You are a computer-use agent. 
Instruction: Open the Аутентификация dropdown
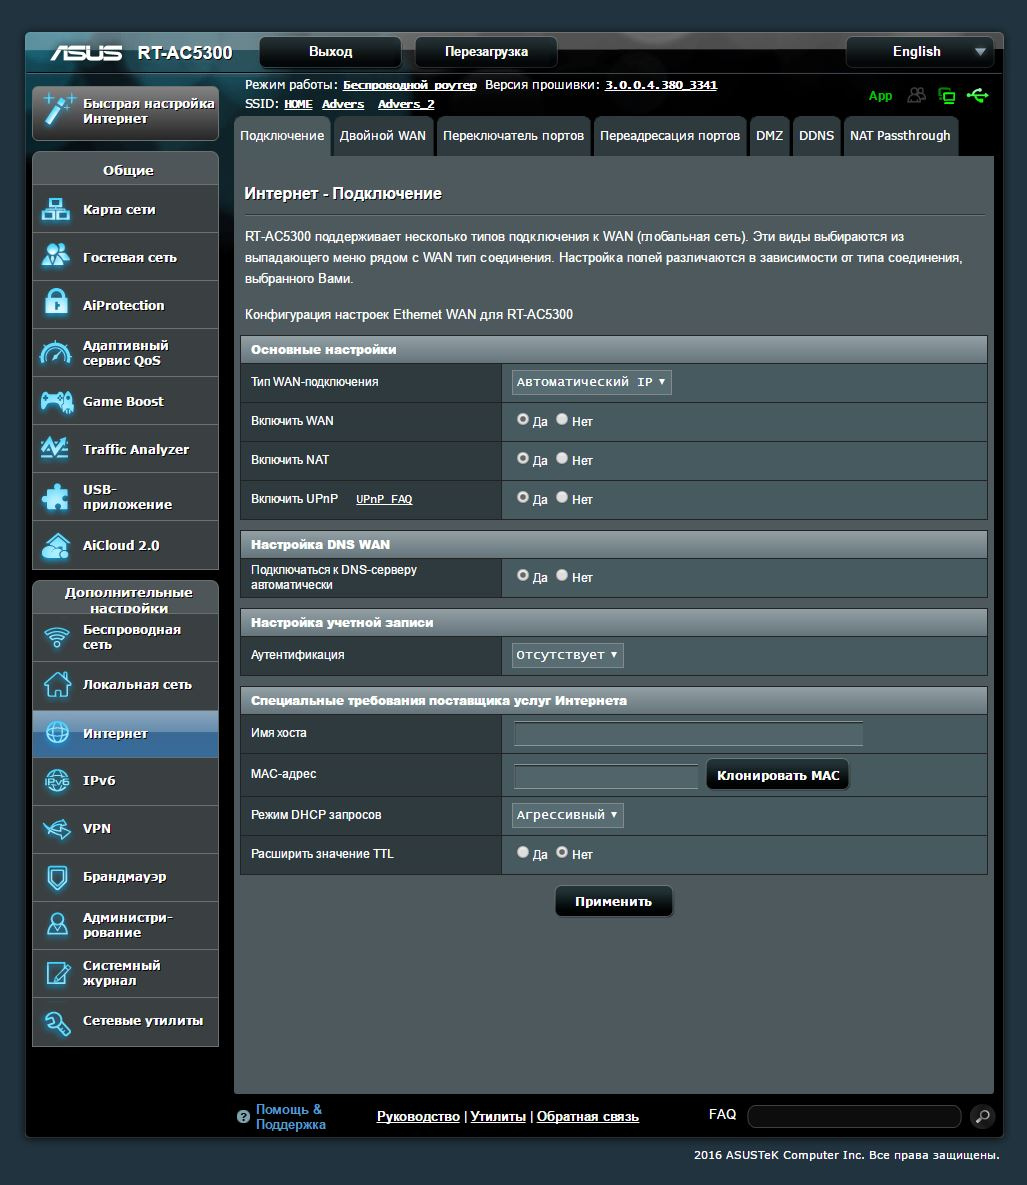pos(568,655)
